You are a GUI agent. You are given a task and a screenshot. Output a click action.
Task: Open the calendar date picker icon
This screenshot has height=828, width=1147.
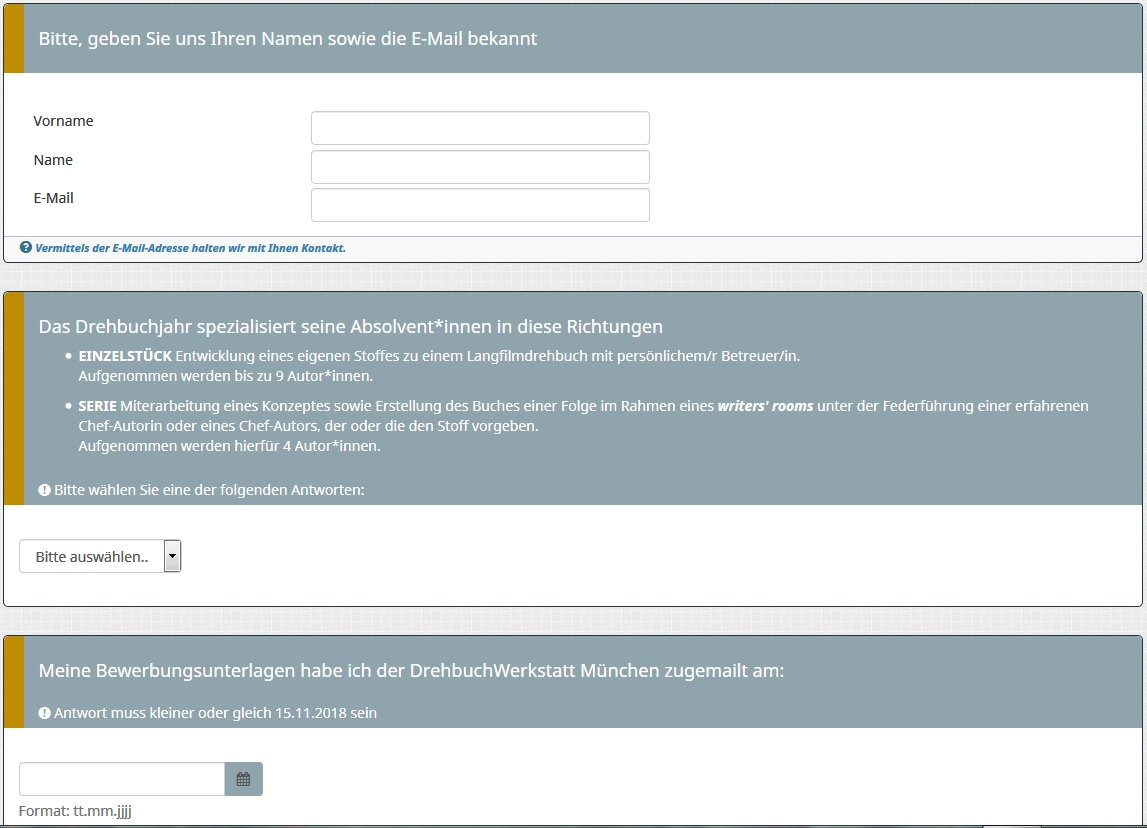click(243, 779)
